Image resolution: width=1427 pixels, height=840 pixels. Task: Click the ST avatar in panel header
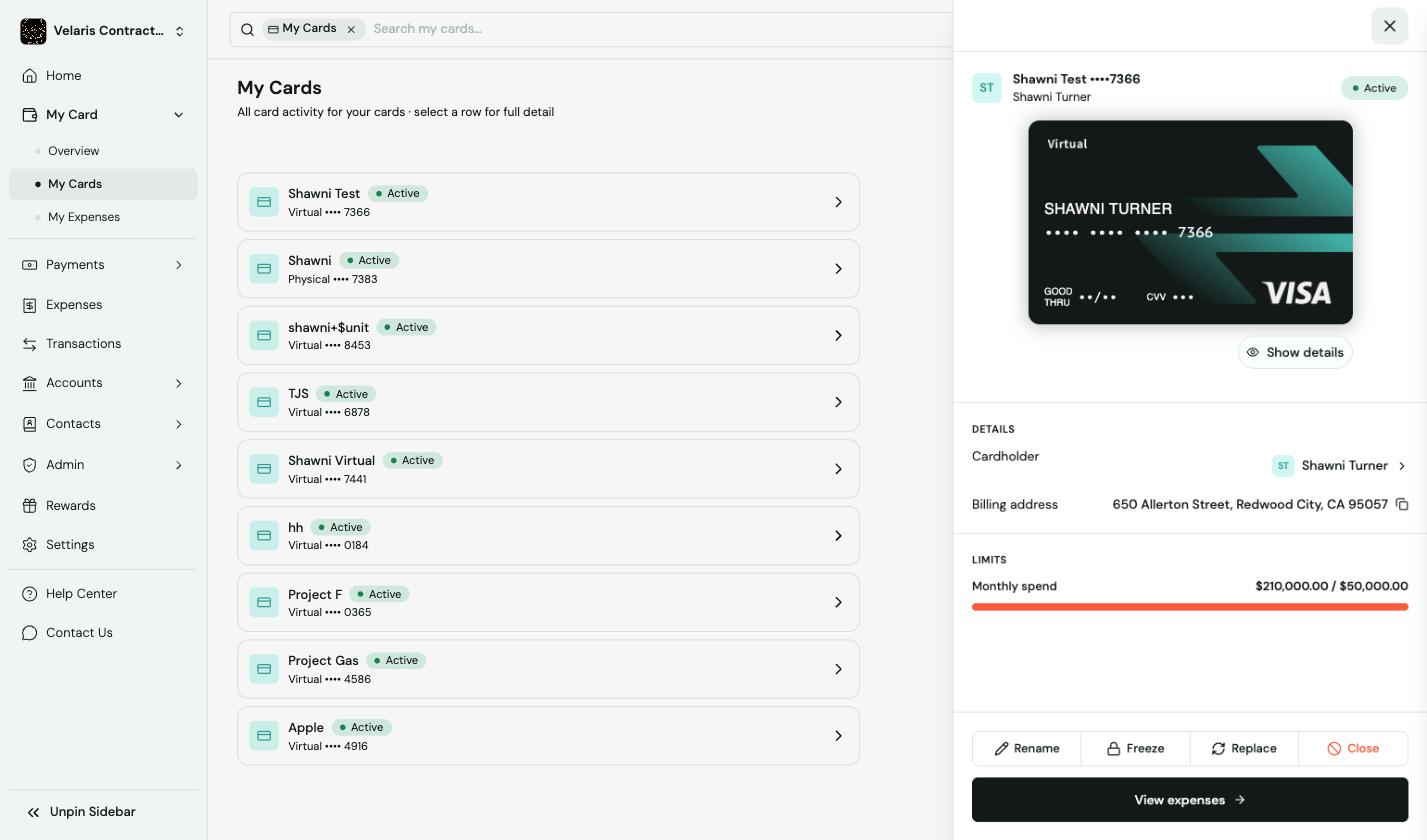[x=987, y=88]
